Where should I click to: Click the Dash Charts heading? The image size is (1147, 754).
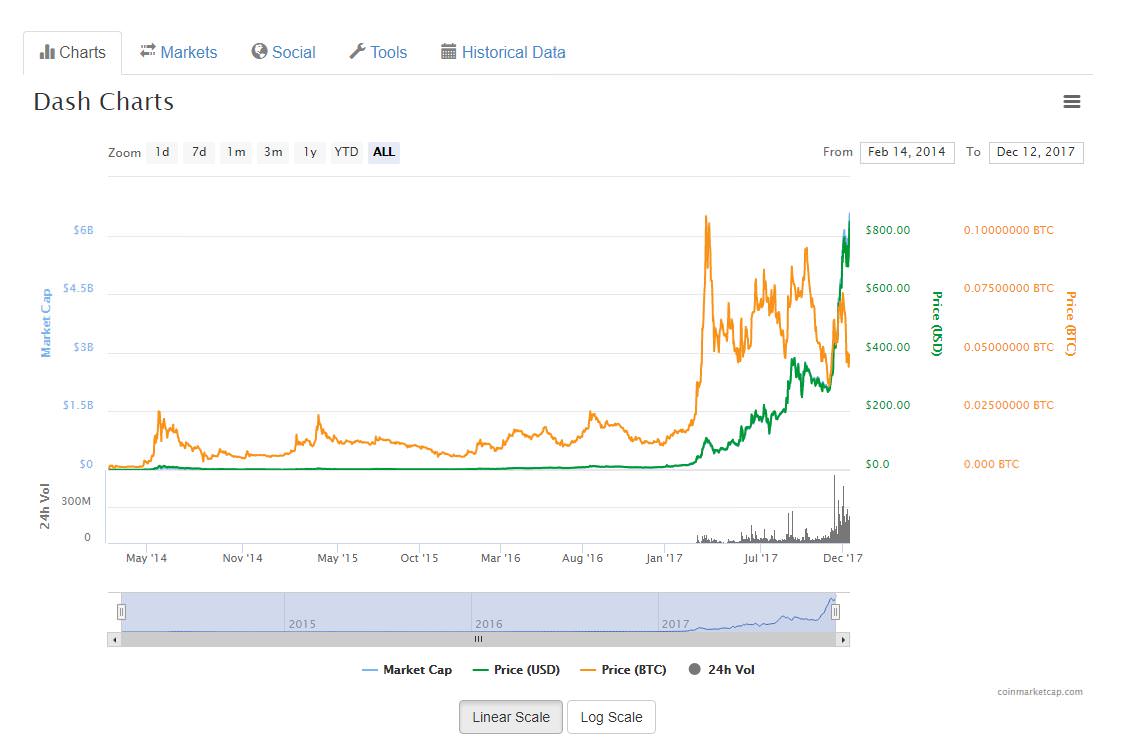(104, 102)
